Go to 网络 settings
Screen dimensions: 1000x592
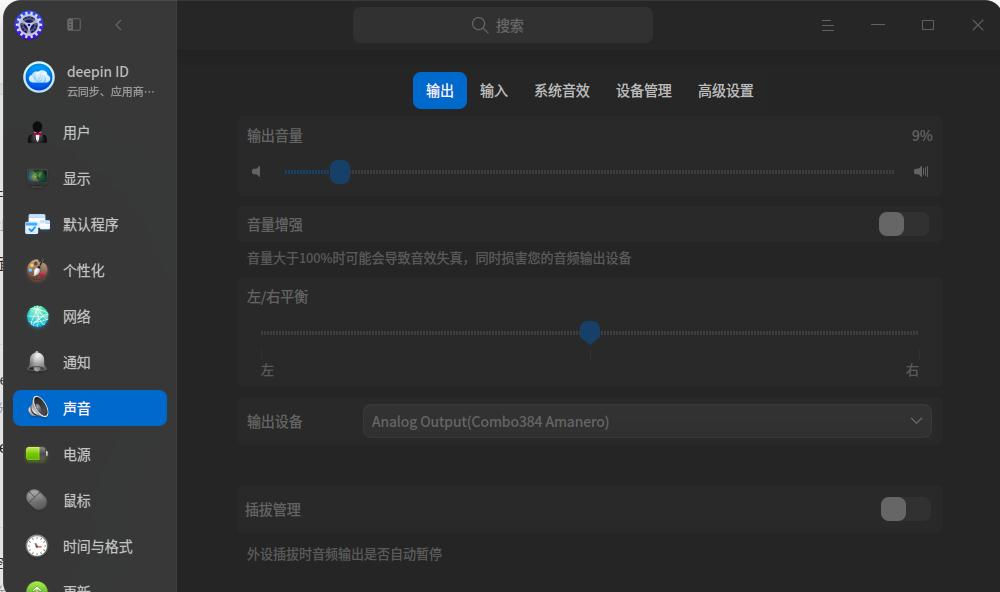tap(90, 316)
